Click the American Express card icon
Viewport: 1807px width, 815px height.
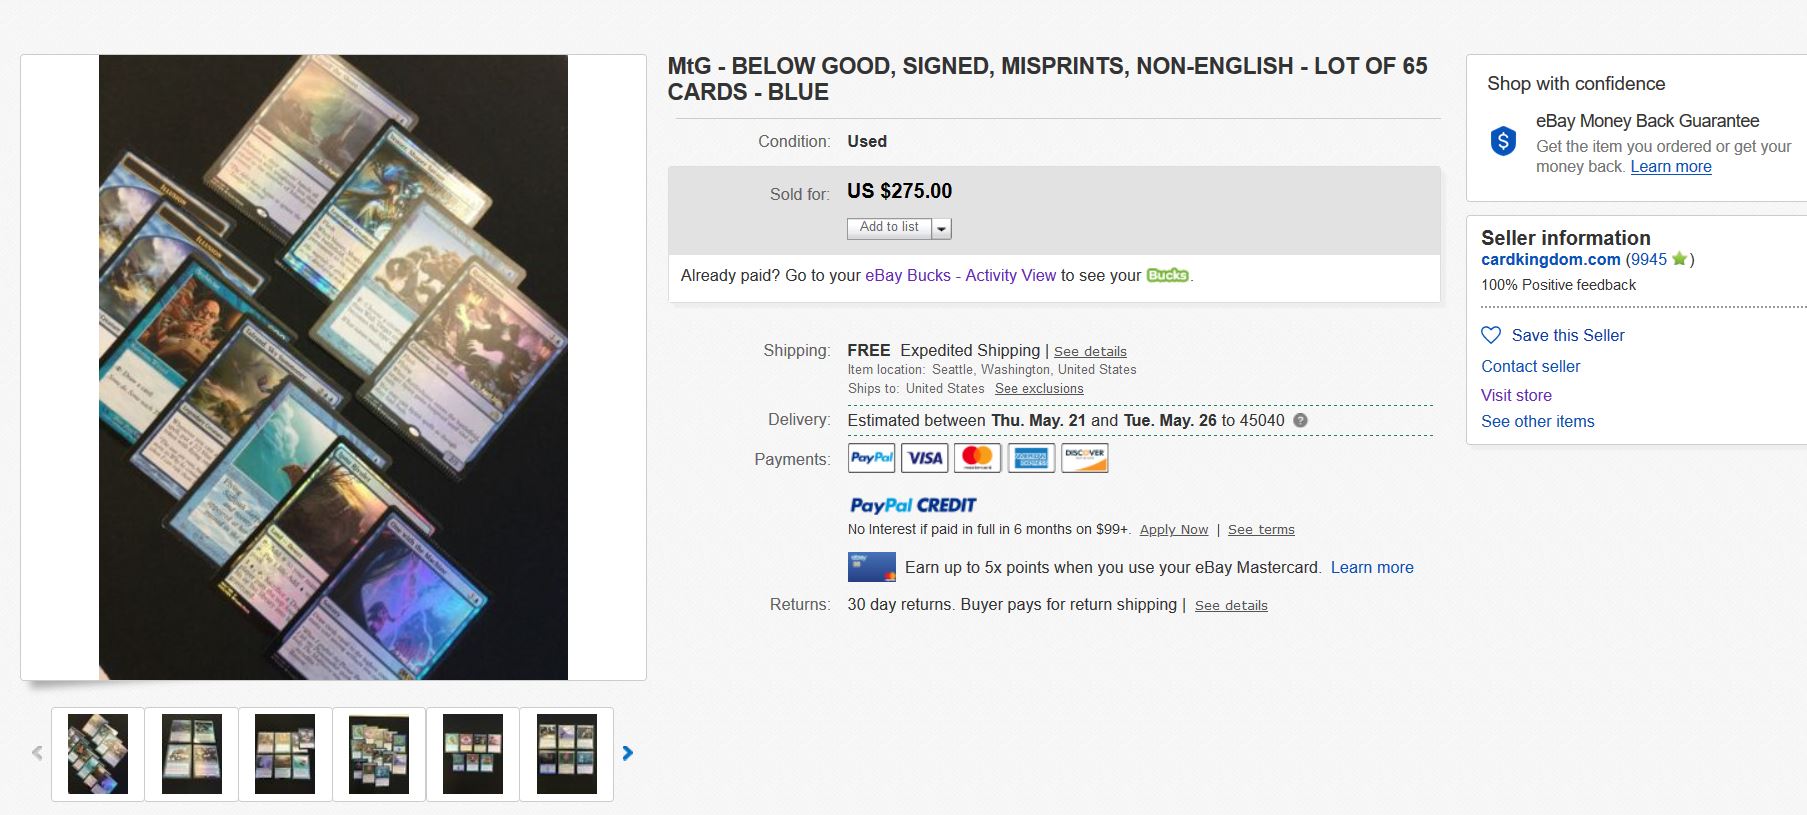(x=1031, y=458)
